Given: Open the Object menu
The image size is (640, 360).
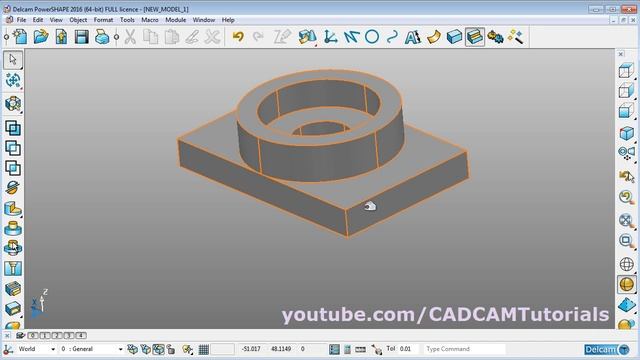Looking at the screenshot, I should [x=78, y=20].
